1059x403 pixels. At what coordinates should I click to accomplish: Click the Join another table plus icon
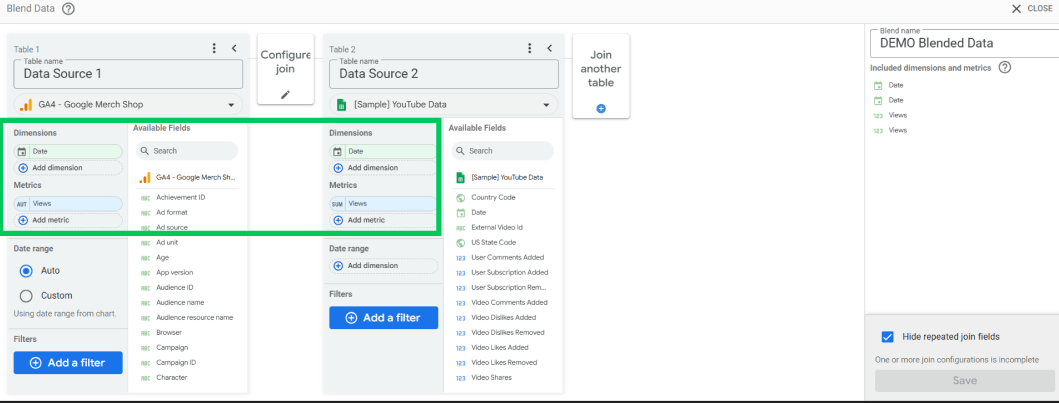(x=601, y=108)
